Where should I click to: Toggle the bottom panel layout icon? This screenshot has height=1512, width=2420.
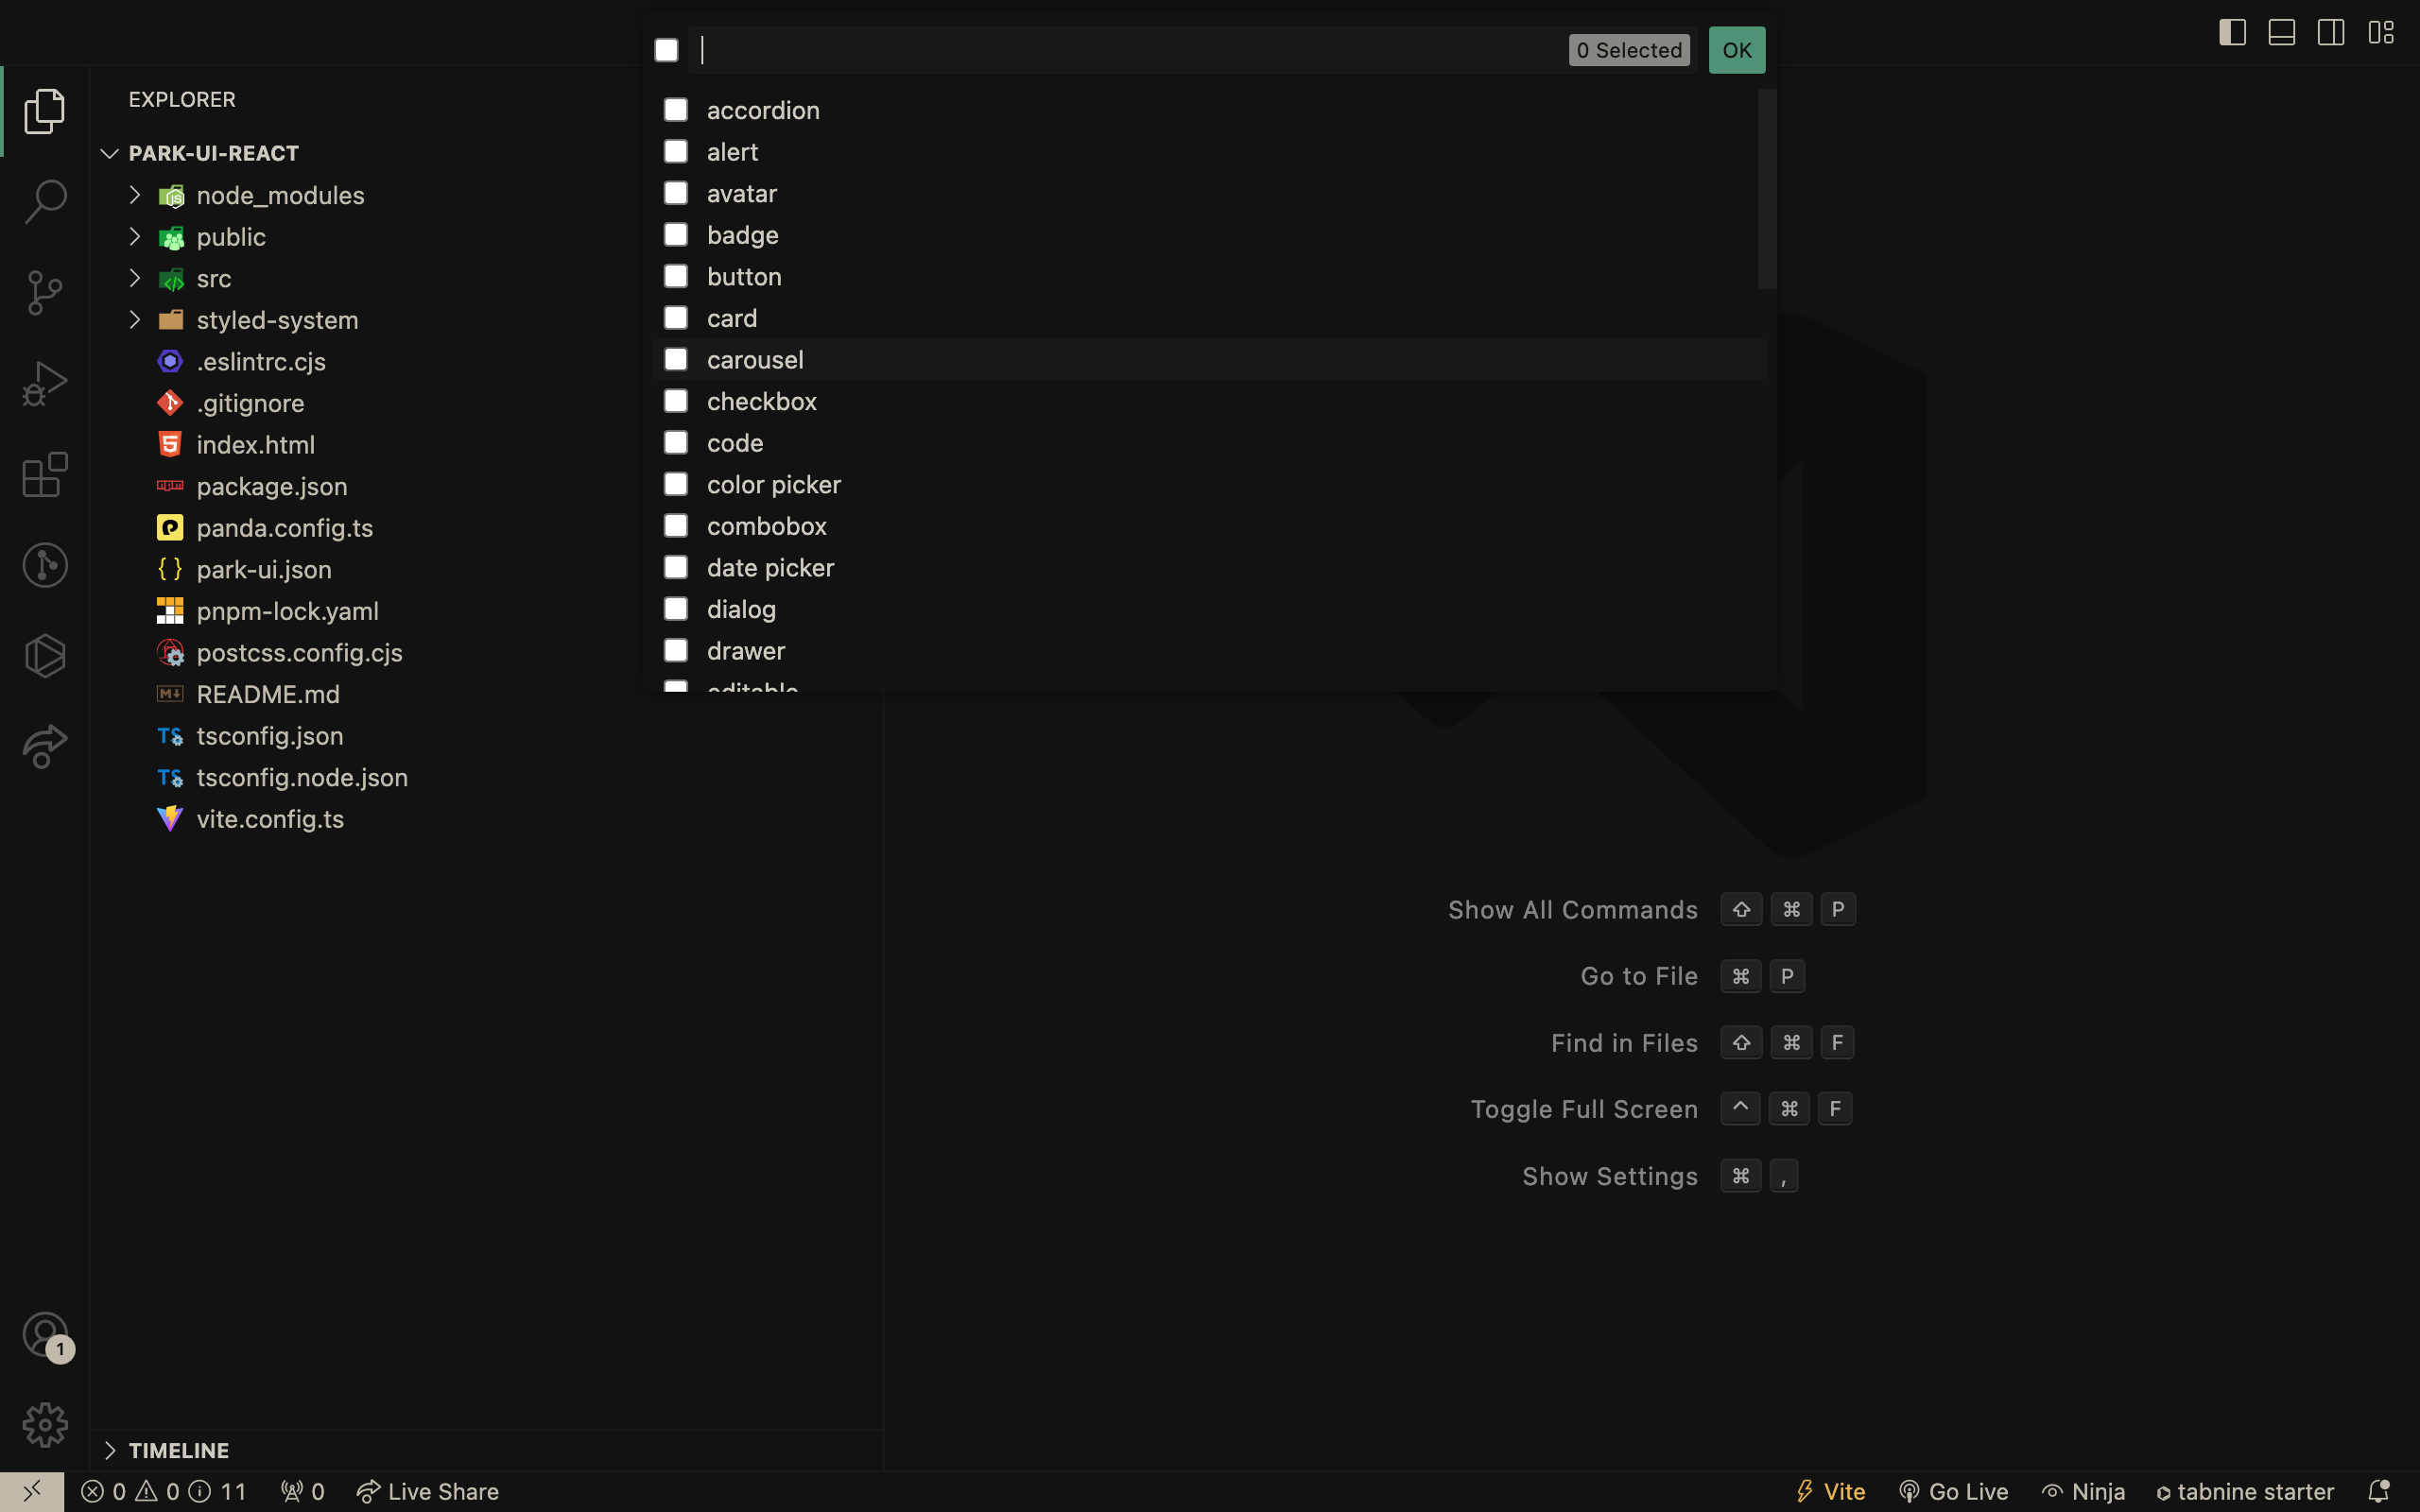(x=2281, y=32)
